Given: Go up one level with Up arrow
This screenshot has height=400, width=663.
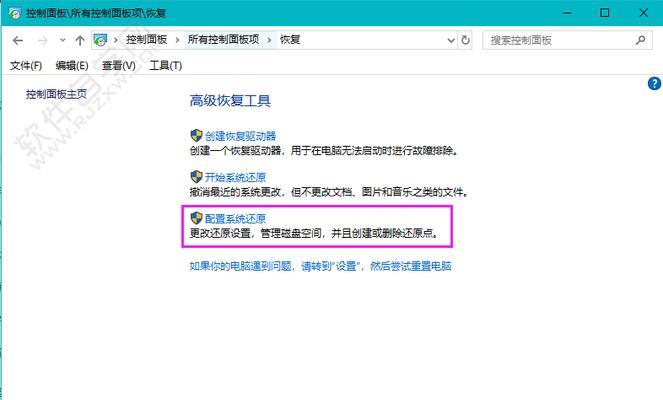Looking at the screenshot, I should pyautogui.click(x=80, y=41).
